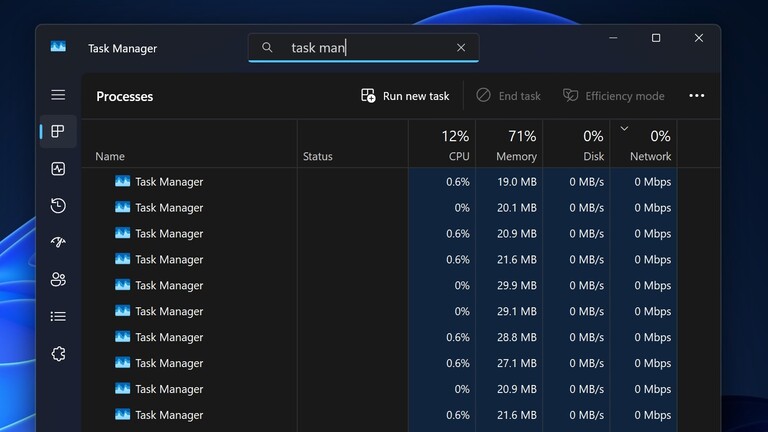The width and height of the screenshot is (768, 432).
Task: Click the process icon in the 27.1 MB row
Action: tap(122, 362)
